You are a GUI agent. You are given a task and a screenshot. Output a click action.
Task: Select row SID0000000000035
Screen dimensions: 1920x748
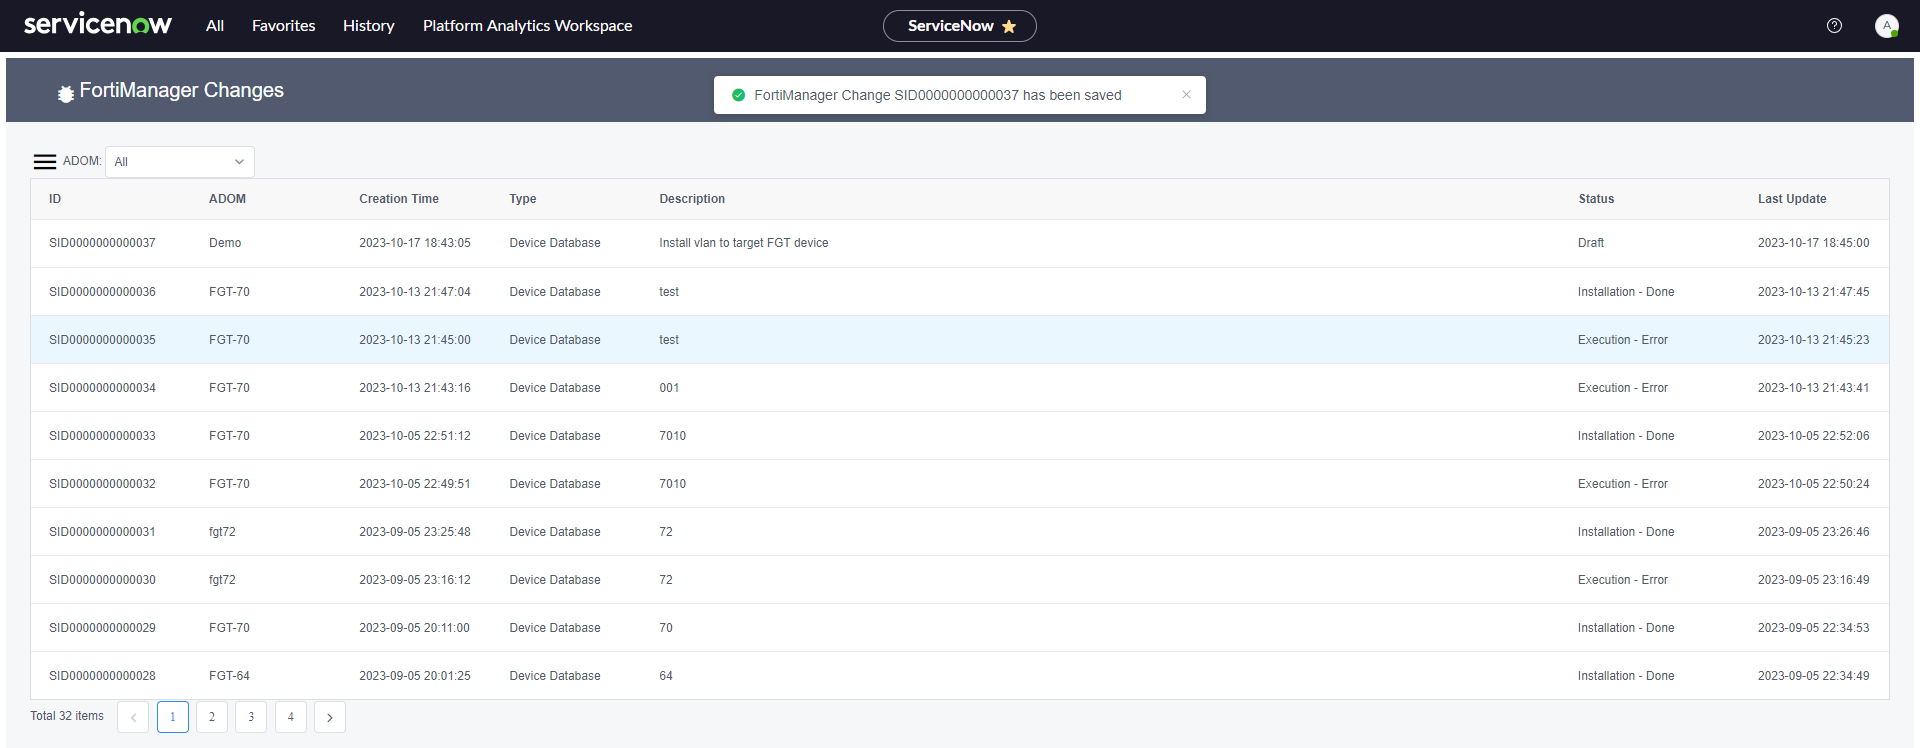pyautogui.click(x=960, y=340)
